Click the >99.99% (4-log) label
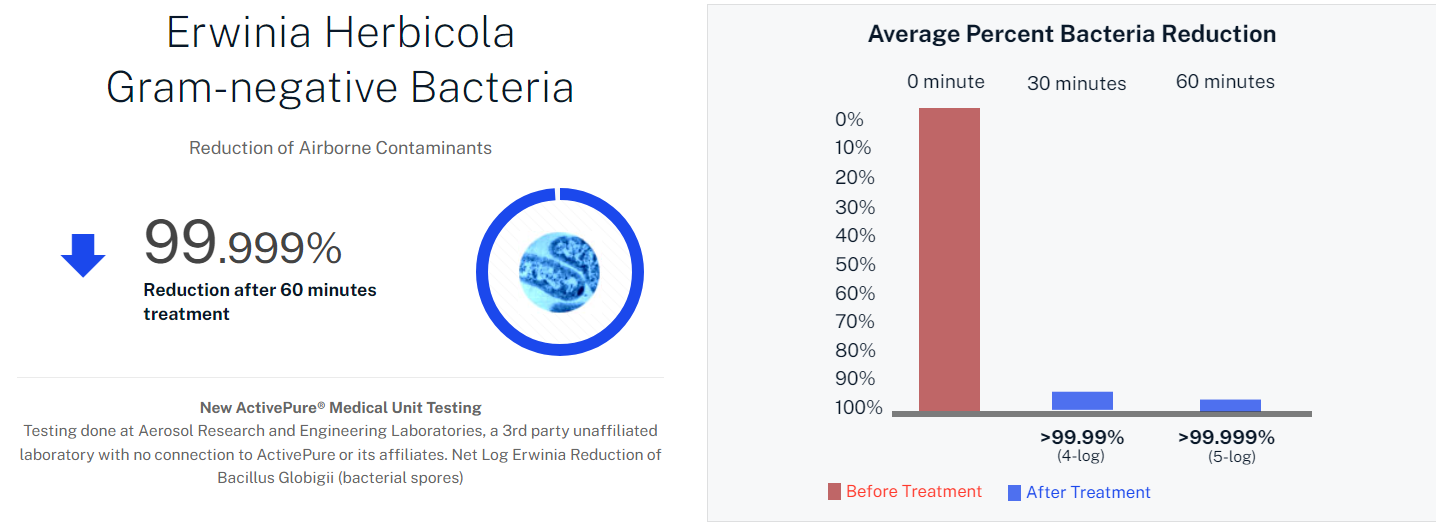1436x523 pixels. (x=1081, y=445)
